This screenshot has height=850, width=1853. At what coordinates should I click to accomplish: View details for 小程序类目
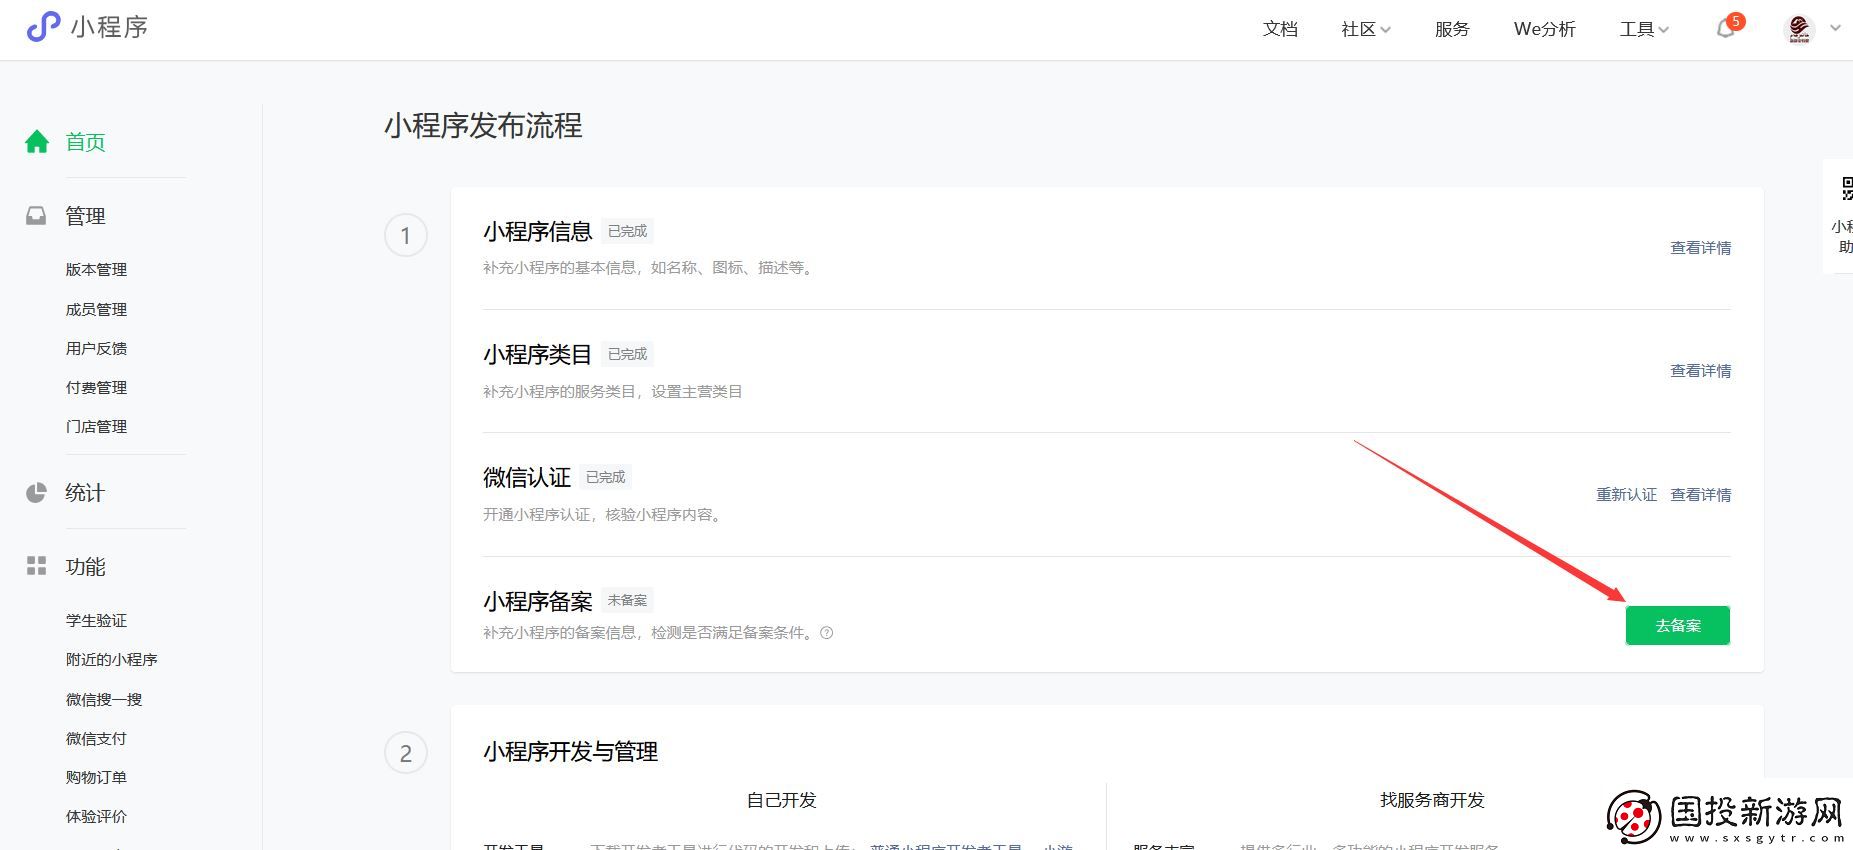click(1700, 371)
